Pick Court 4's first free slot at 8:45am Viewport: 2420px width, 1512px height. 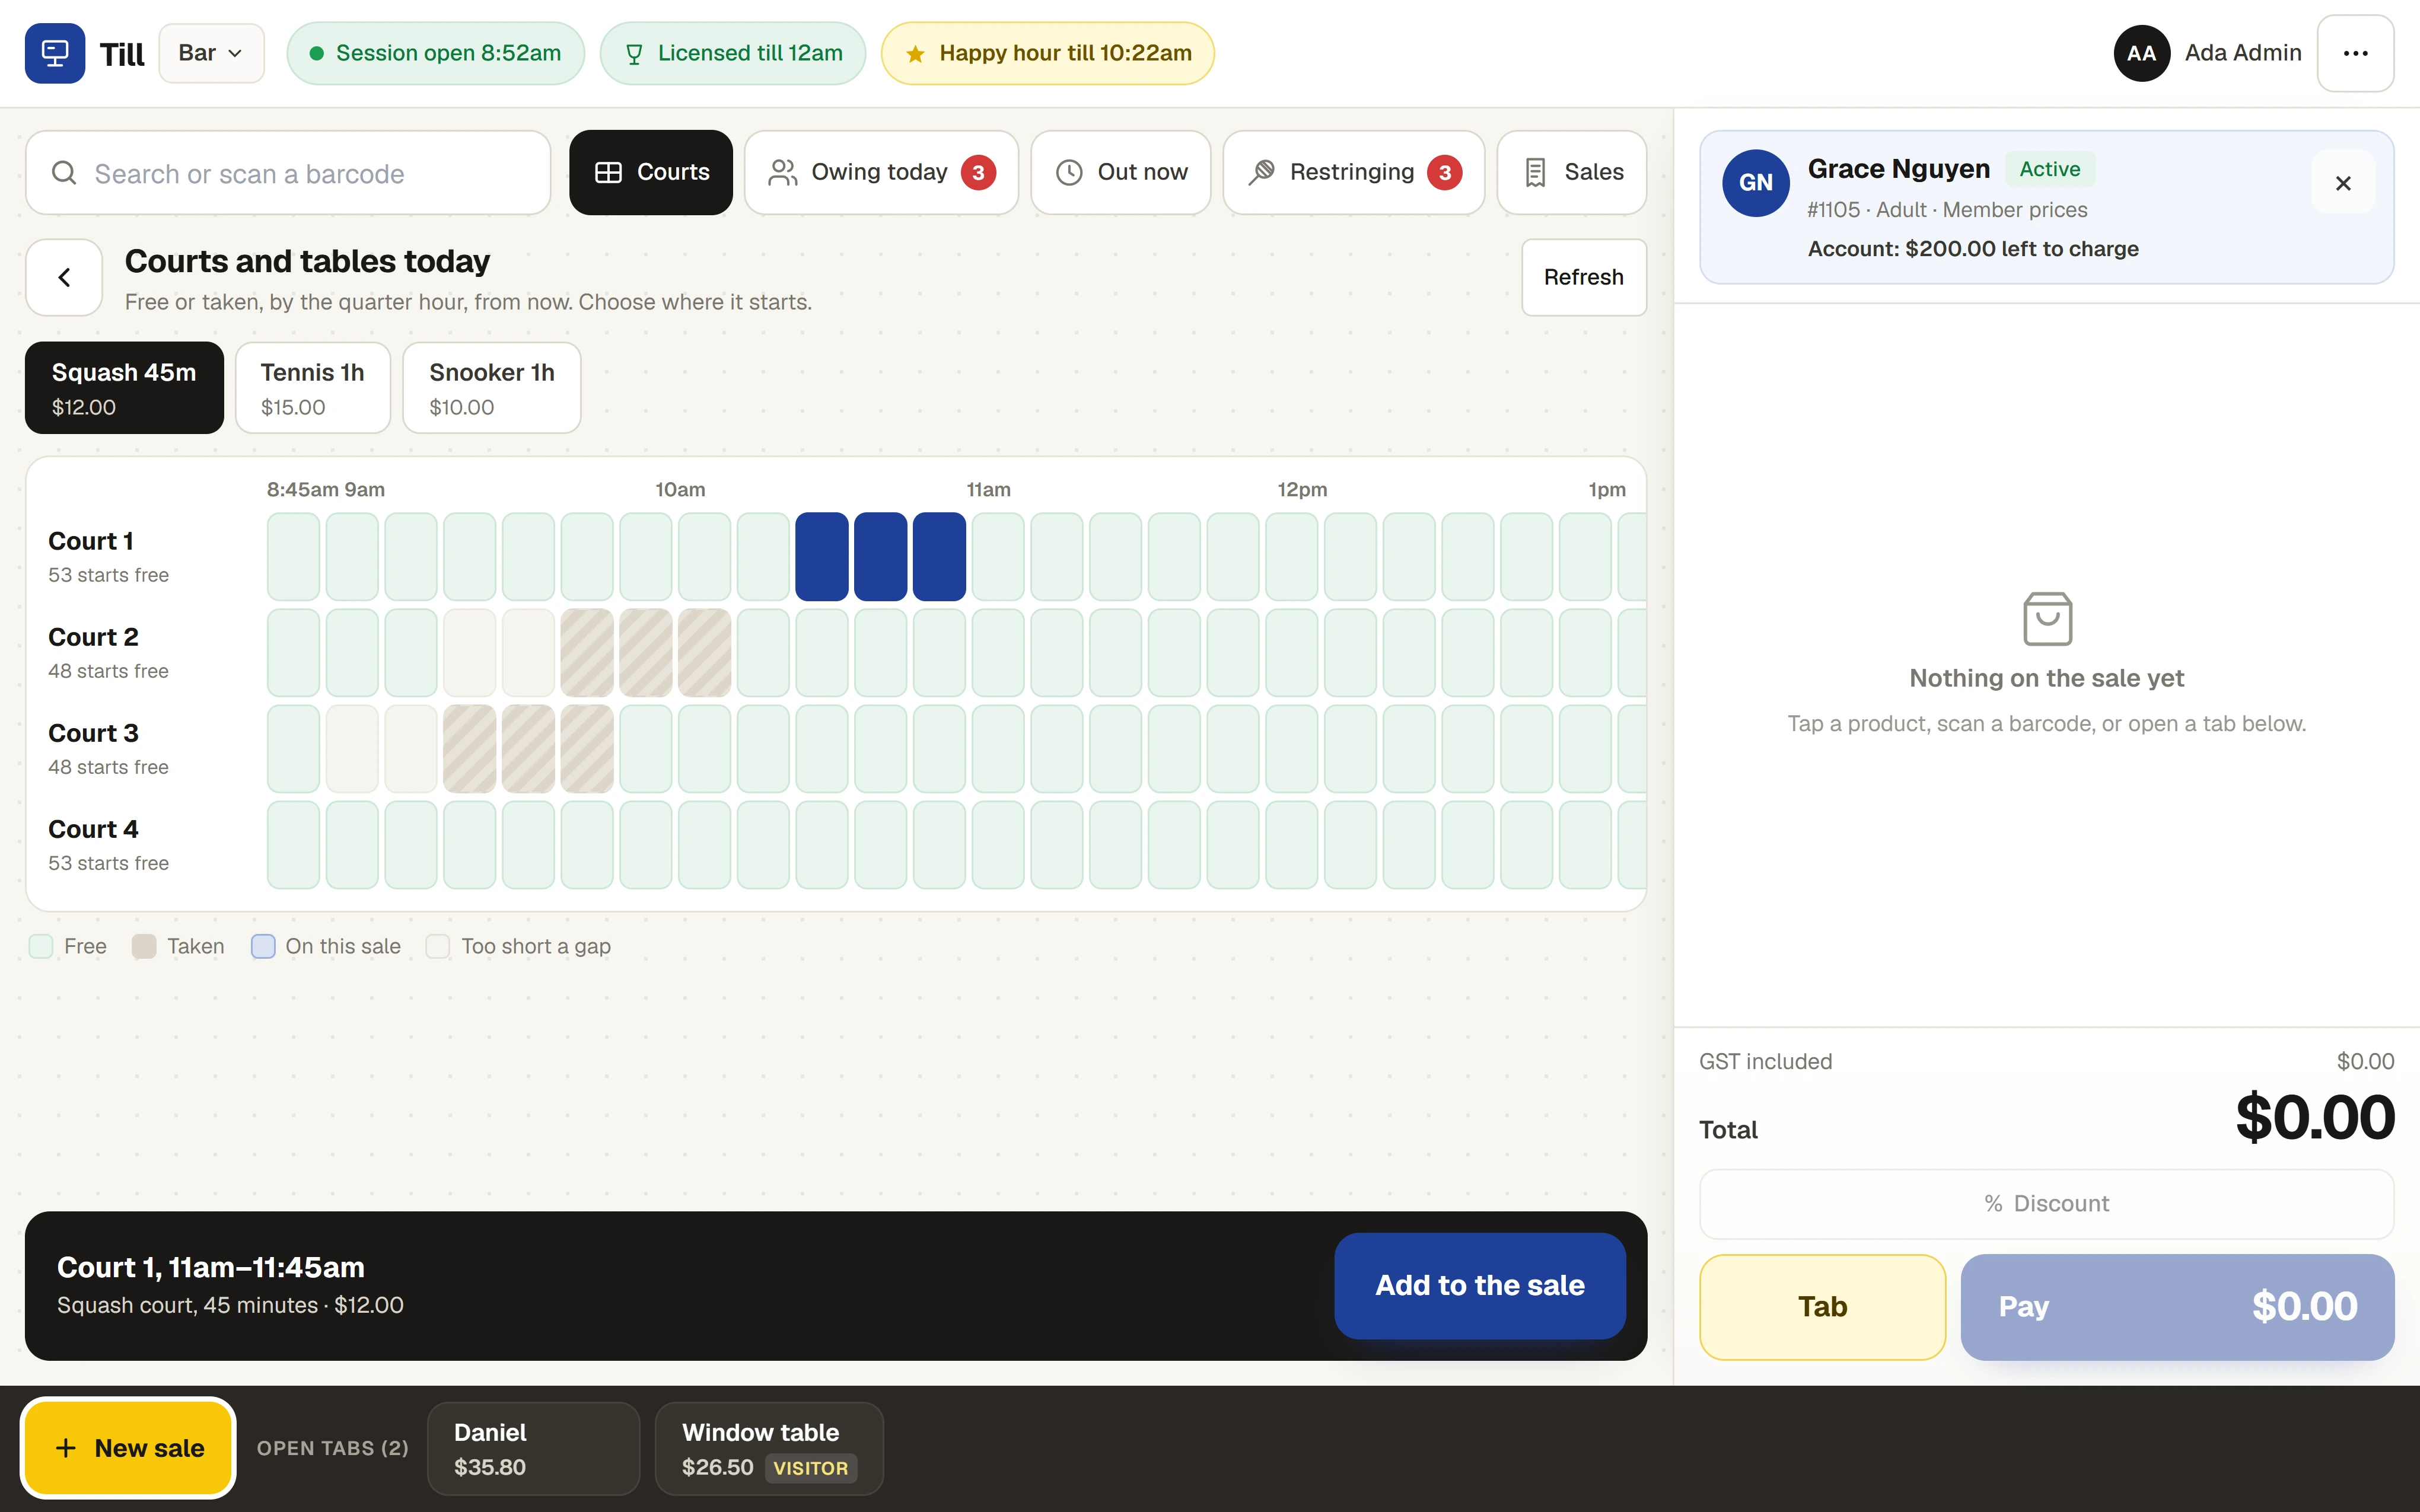pos(293,845)
